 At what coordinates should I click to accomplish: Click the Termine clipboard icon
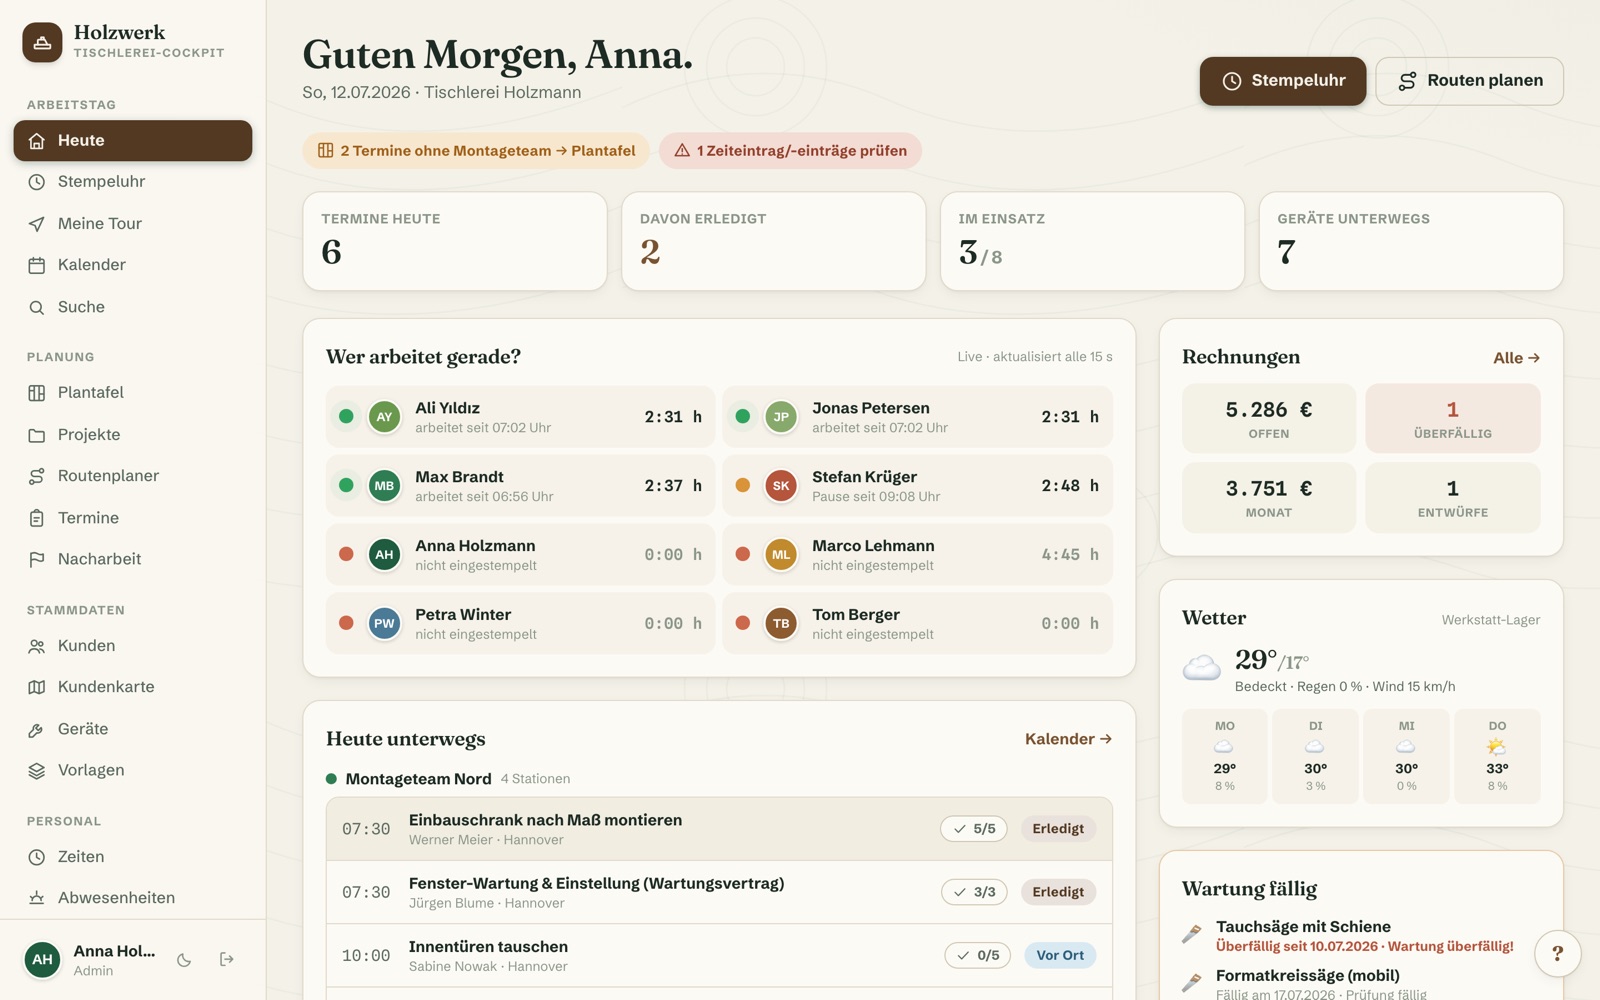click(x=37, y=518)
